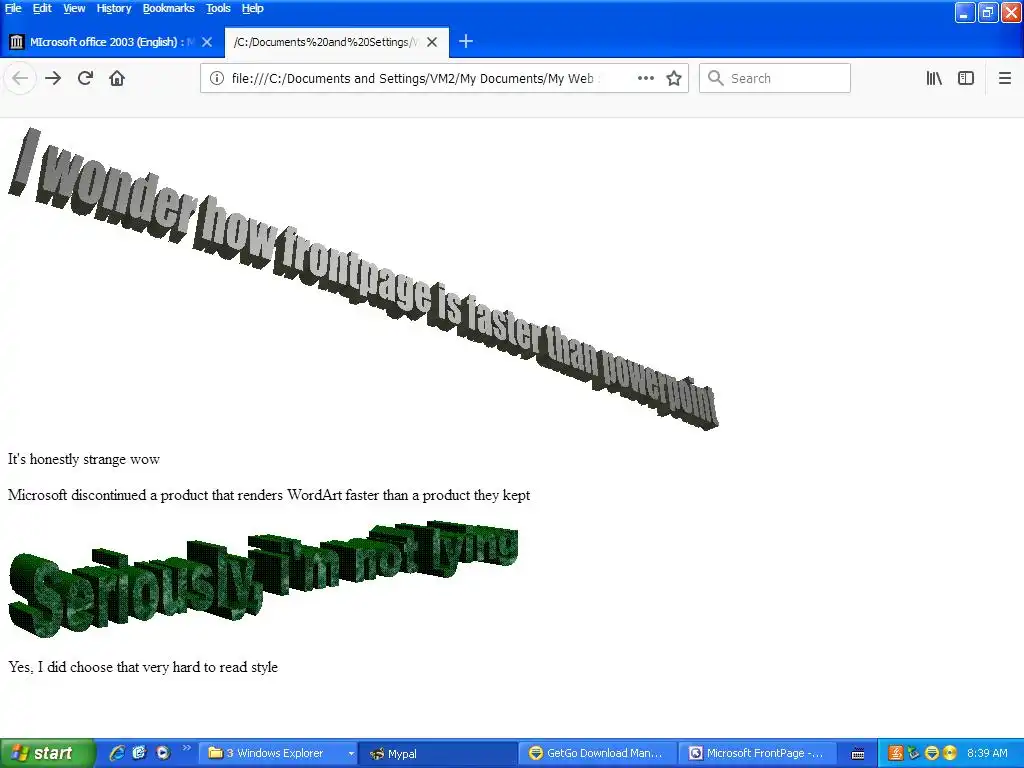1024x768 pixels.
Task: Click the green 'Seriously, I'm not lying' WordArt
Action: coord(263,579)
